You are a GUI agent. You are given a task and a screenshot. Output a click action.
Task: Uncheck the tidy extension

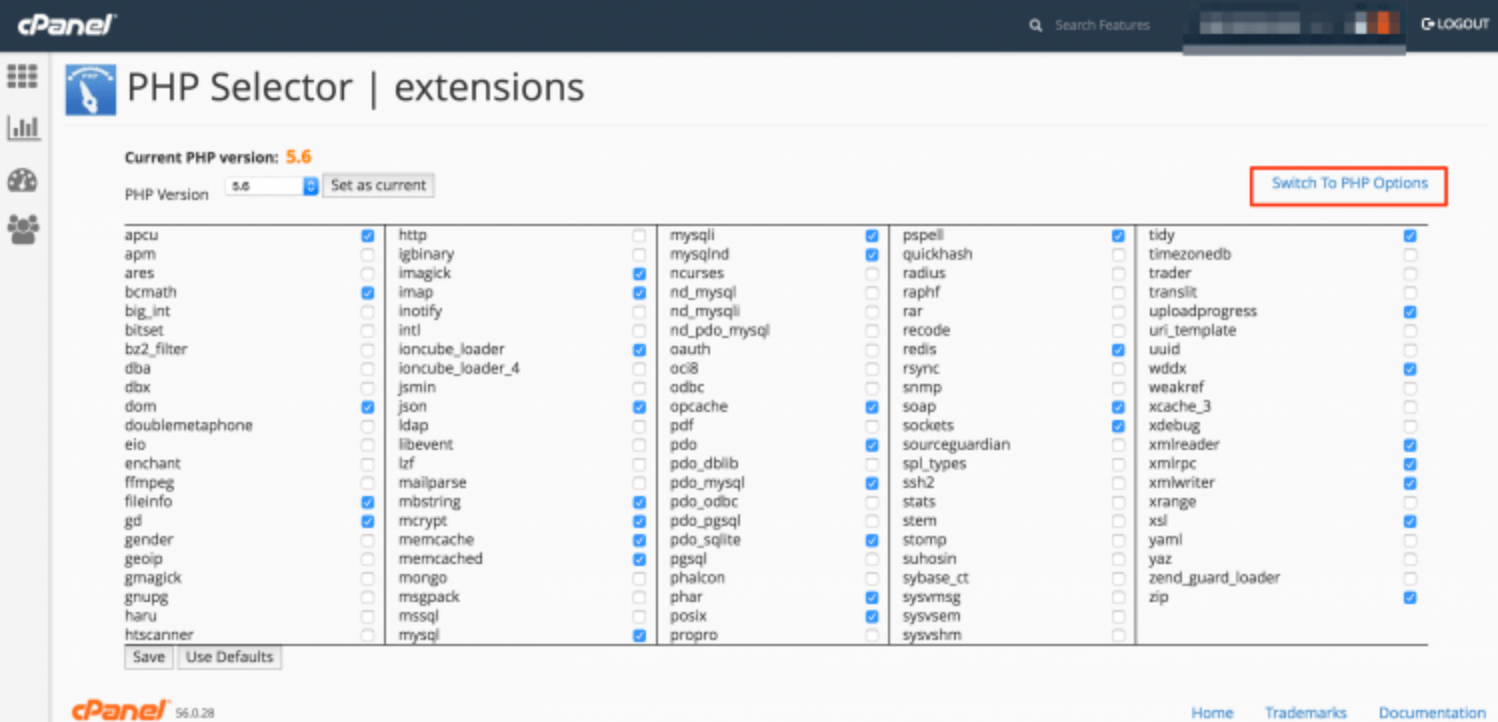pos(1410,236)
